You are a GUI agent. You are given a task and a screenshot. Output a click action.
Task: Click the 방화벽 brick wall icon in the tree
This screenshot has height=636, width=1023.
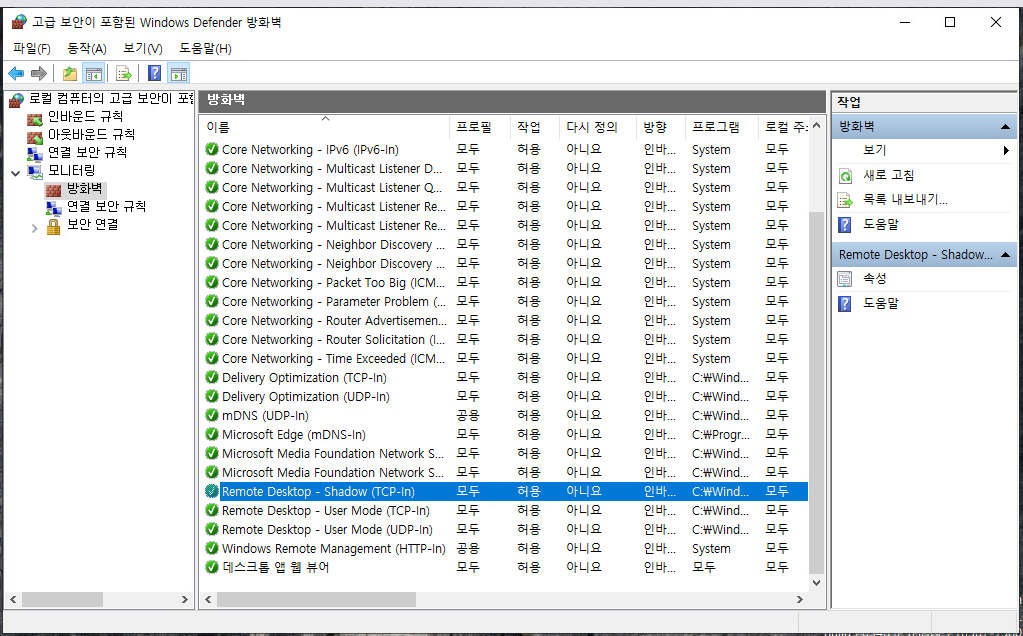53,190
